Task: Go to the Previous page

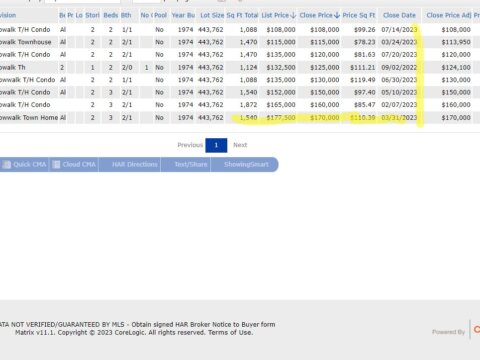Action: tap(190, 145)
